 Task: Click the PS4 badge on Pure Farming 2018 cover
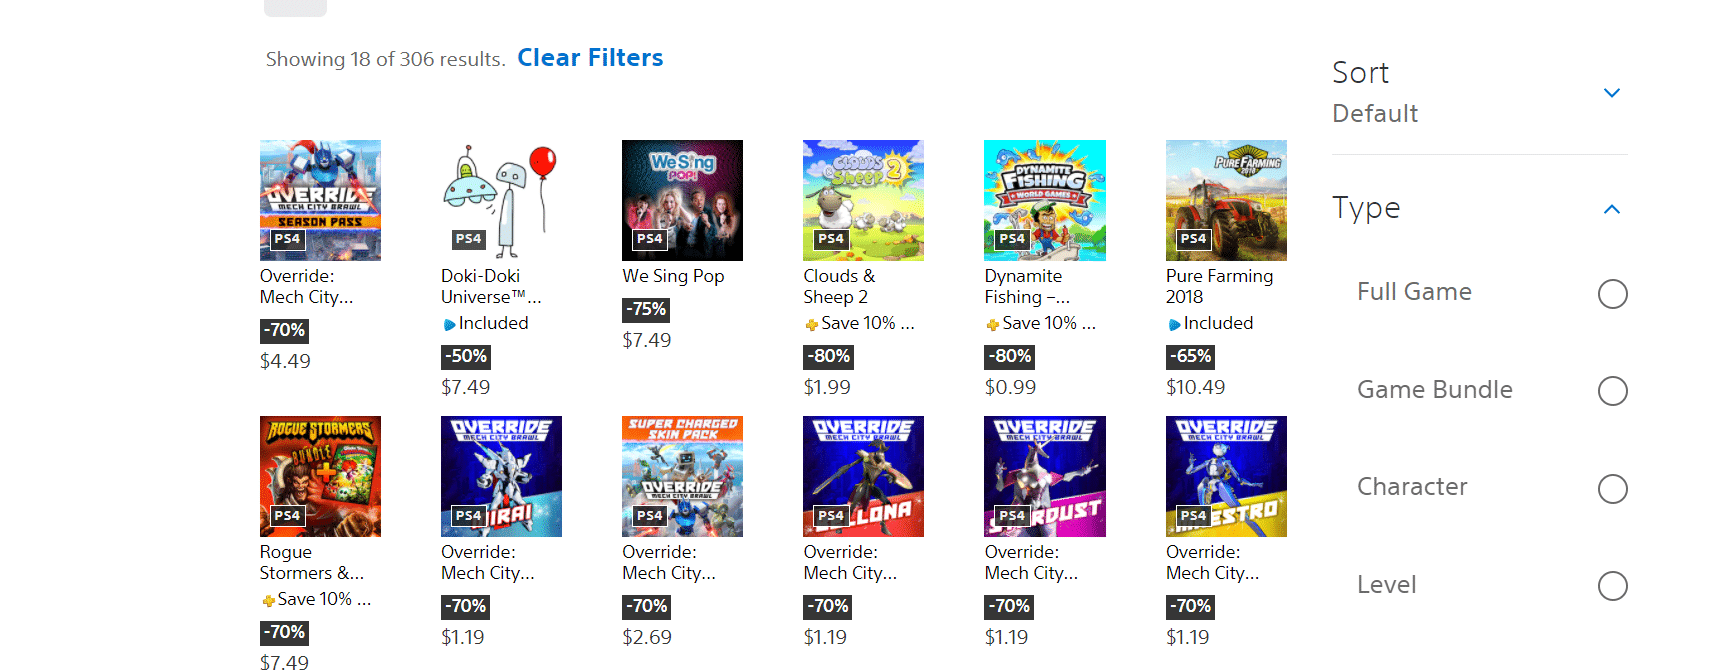pyautogui.click(x=1193, y=239)
